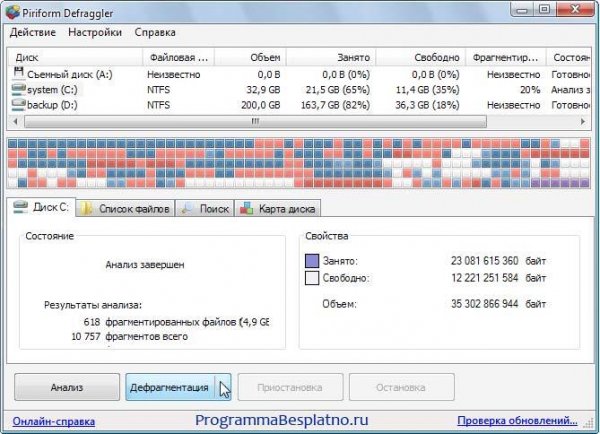Click the drive icon on the Диск C: tab
The height and width of the screenshot is (434, 600).
(x=21, y=207)
